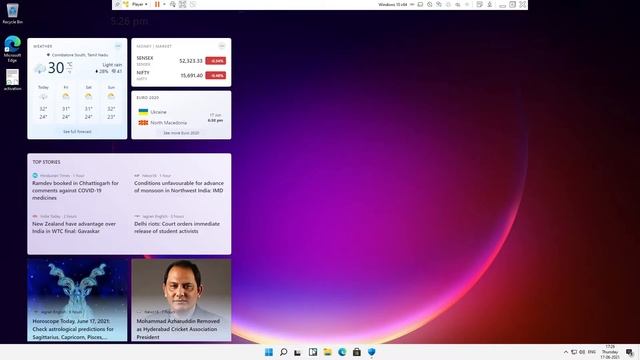Pause the virtual machine
The height and width of the screenshot is (360, 640).
click(x=157, y=4)
